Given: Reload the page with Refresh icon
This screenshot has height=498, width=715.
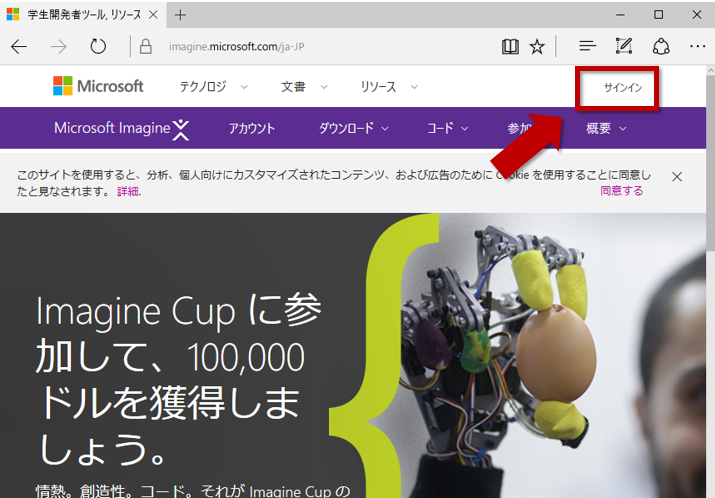Looking at the screenshot, I should [x=98, y=47].
